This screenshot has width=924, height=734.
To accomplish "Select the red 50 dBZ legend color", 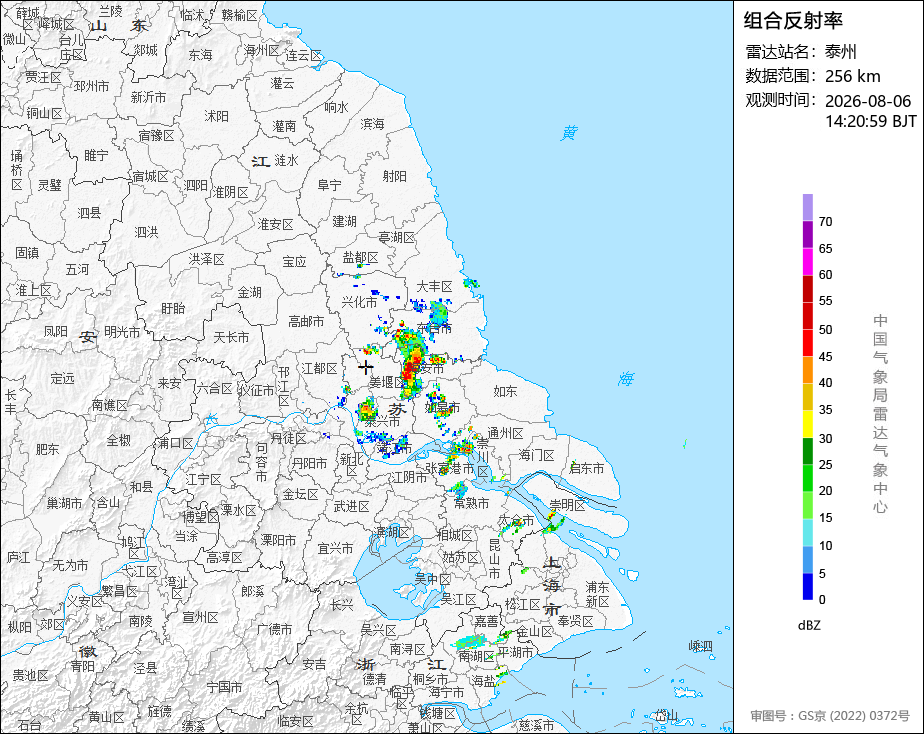I will [x=807, y=316].
